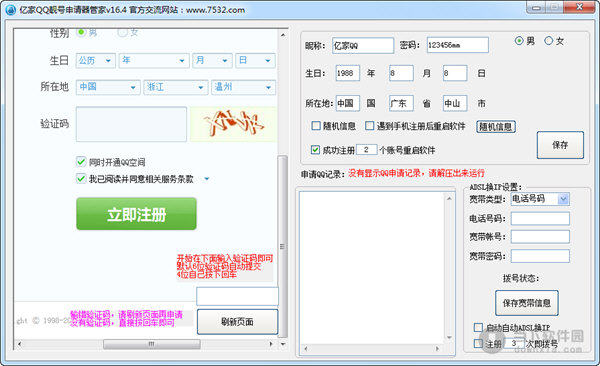
Task: Uncheck 成功注册 restart checkbox
Action: [x=315, y=150]
